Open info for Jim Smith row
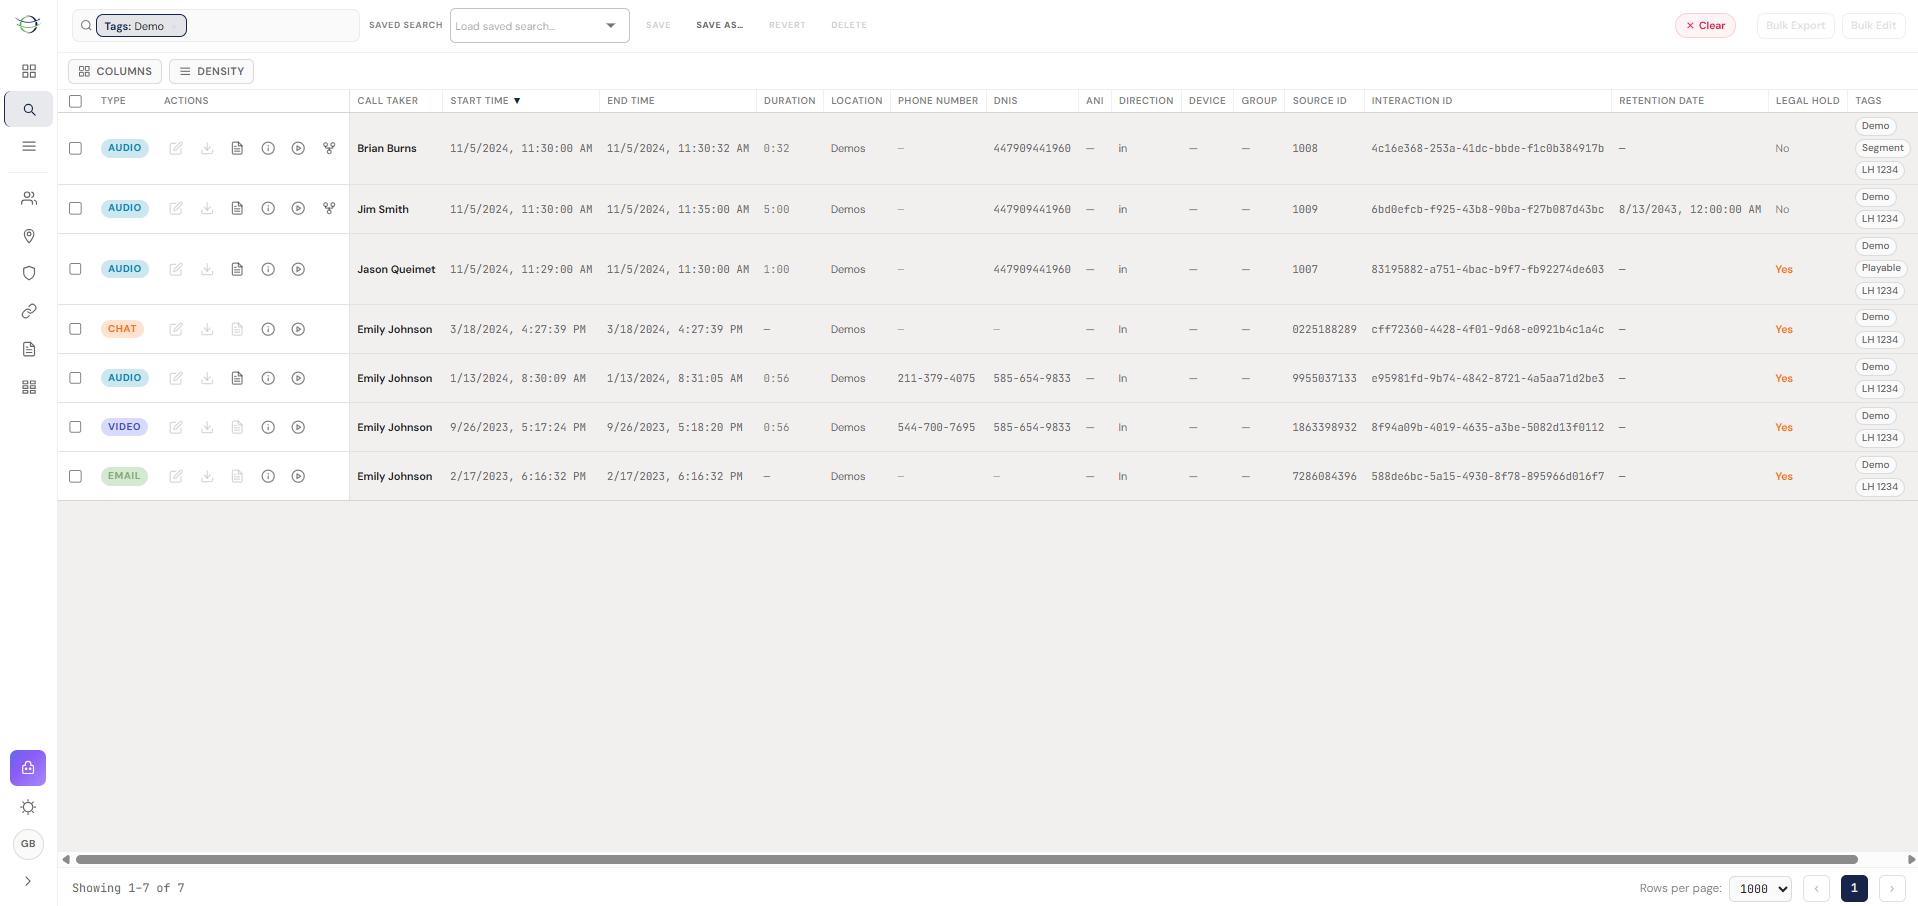1918x906 pixels. tap(268, 209)
